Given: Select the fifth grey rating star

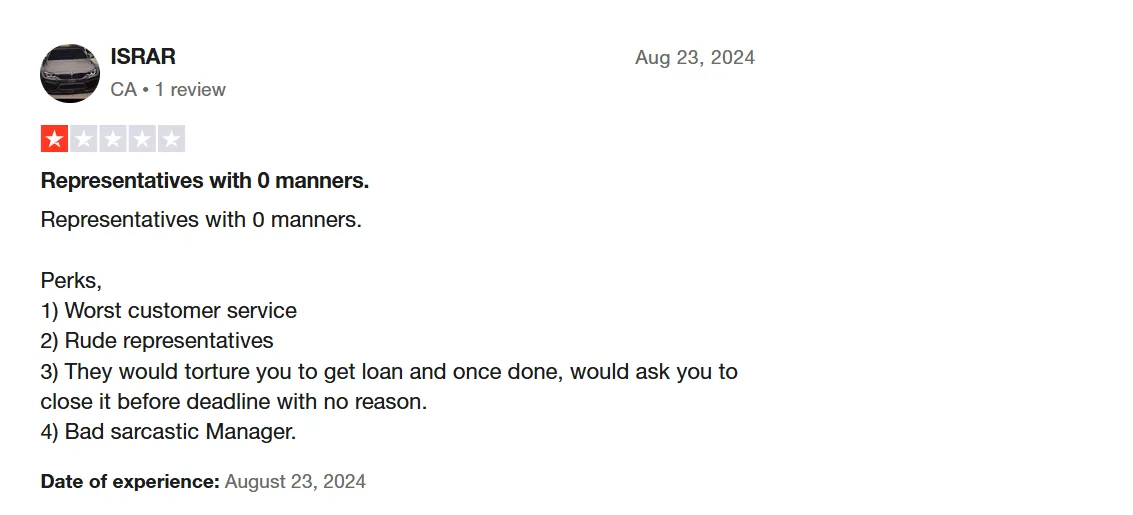Looking at the screenshot, I should [x=171, y=139].
